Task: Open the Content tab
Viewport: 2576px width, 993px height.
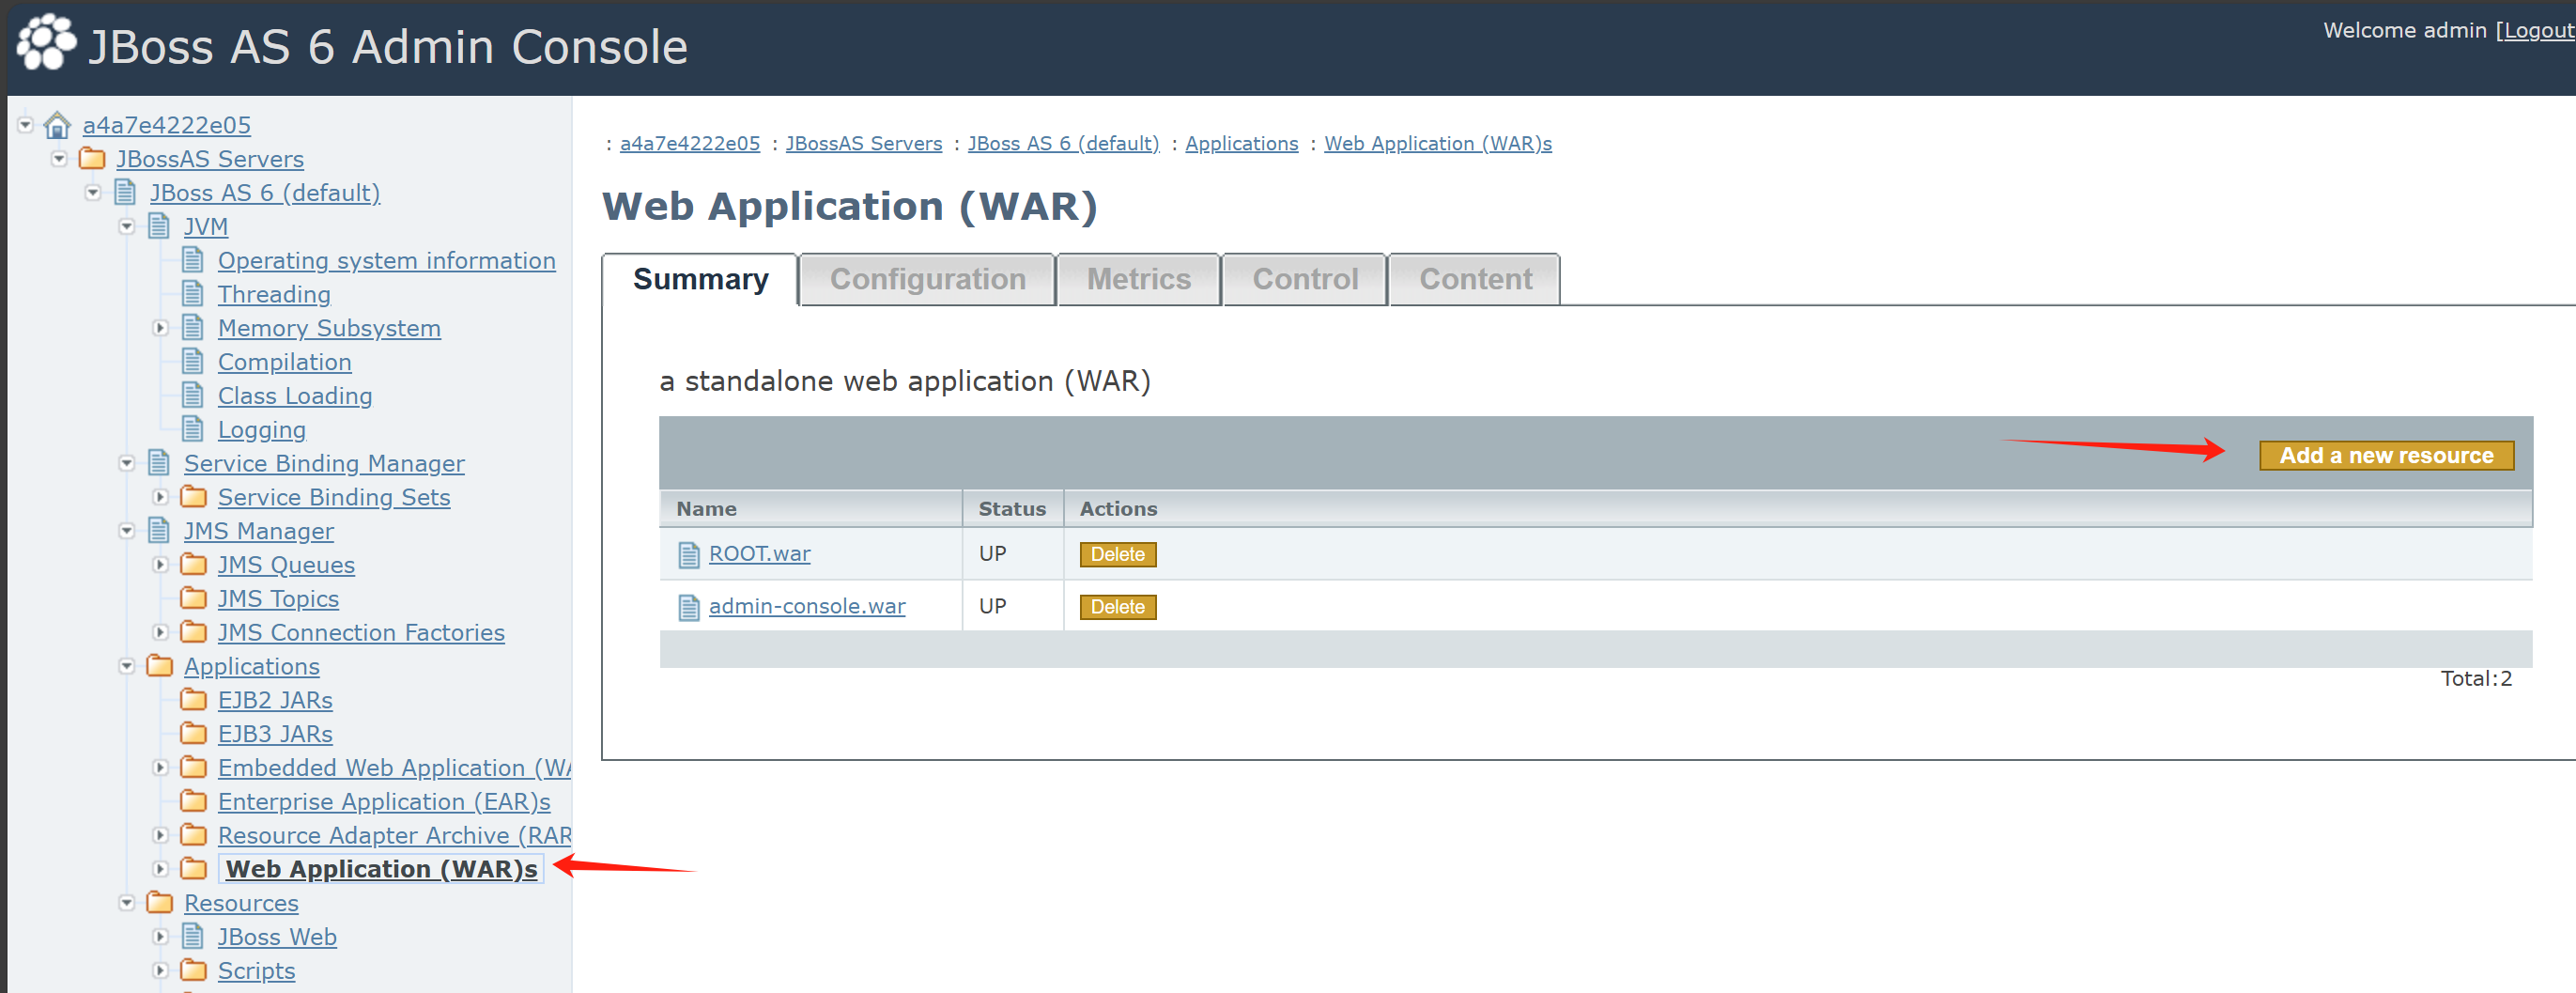Action: 1475,279
